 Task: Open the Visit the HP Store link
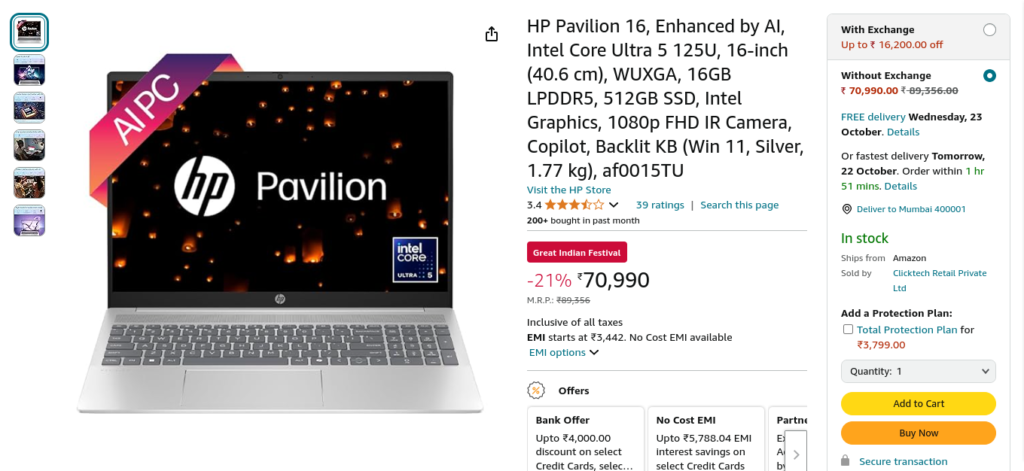(x=569, y=190)
